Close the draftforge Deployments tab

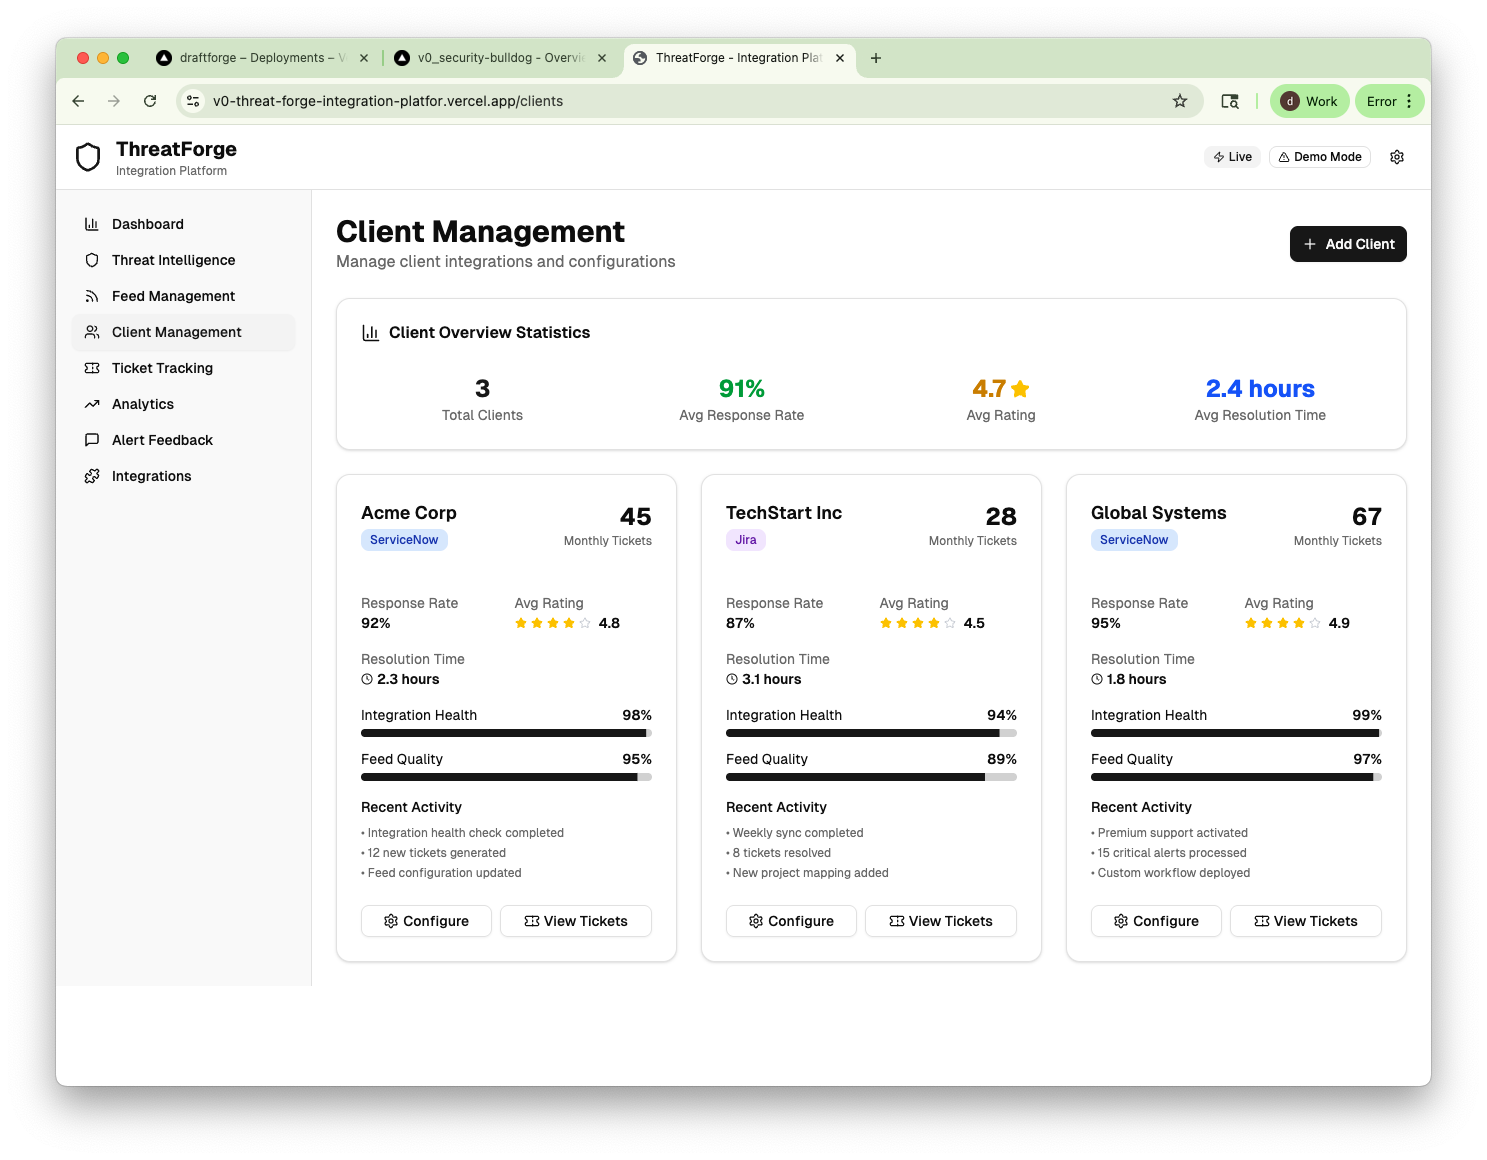click(x=364, y=58)
